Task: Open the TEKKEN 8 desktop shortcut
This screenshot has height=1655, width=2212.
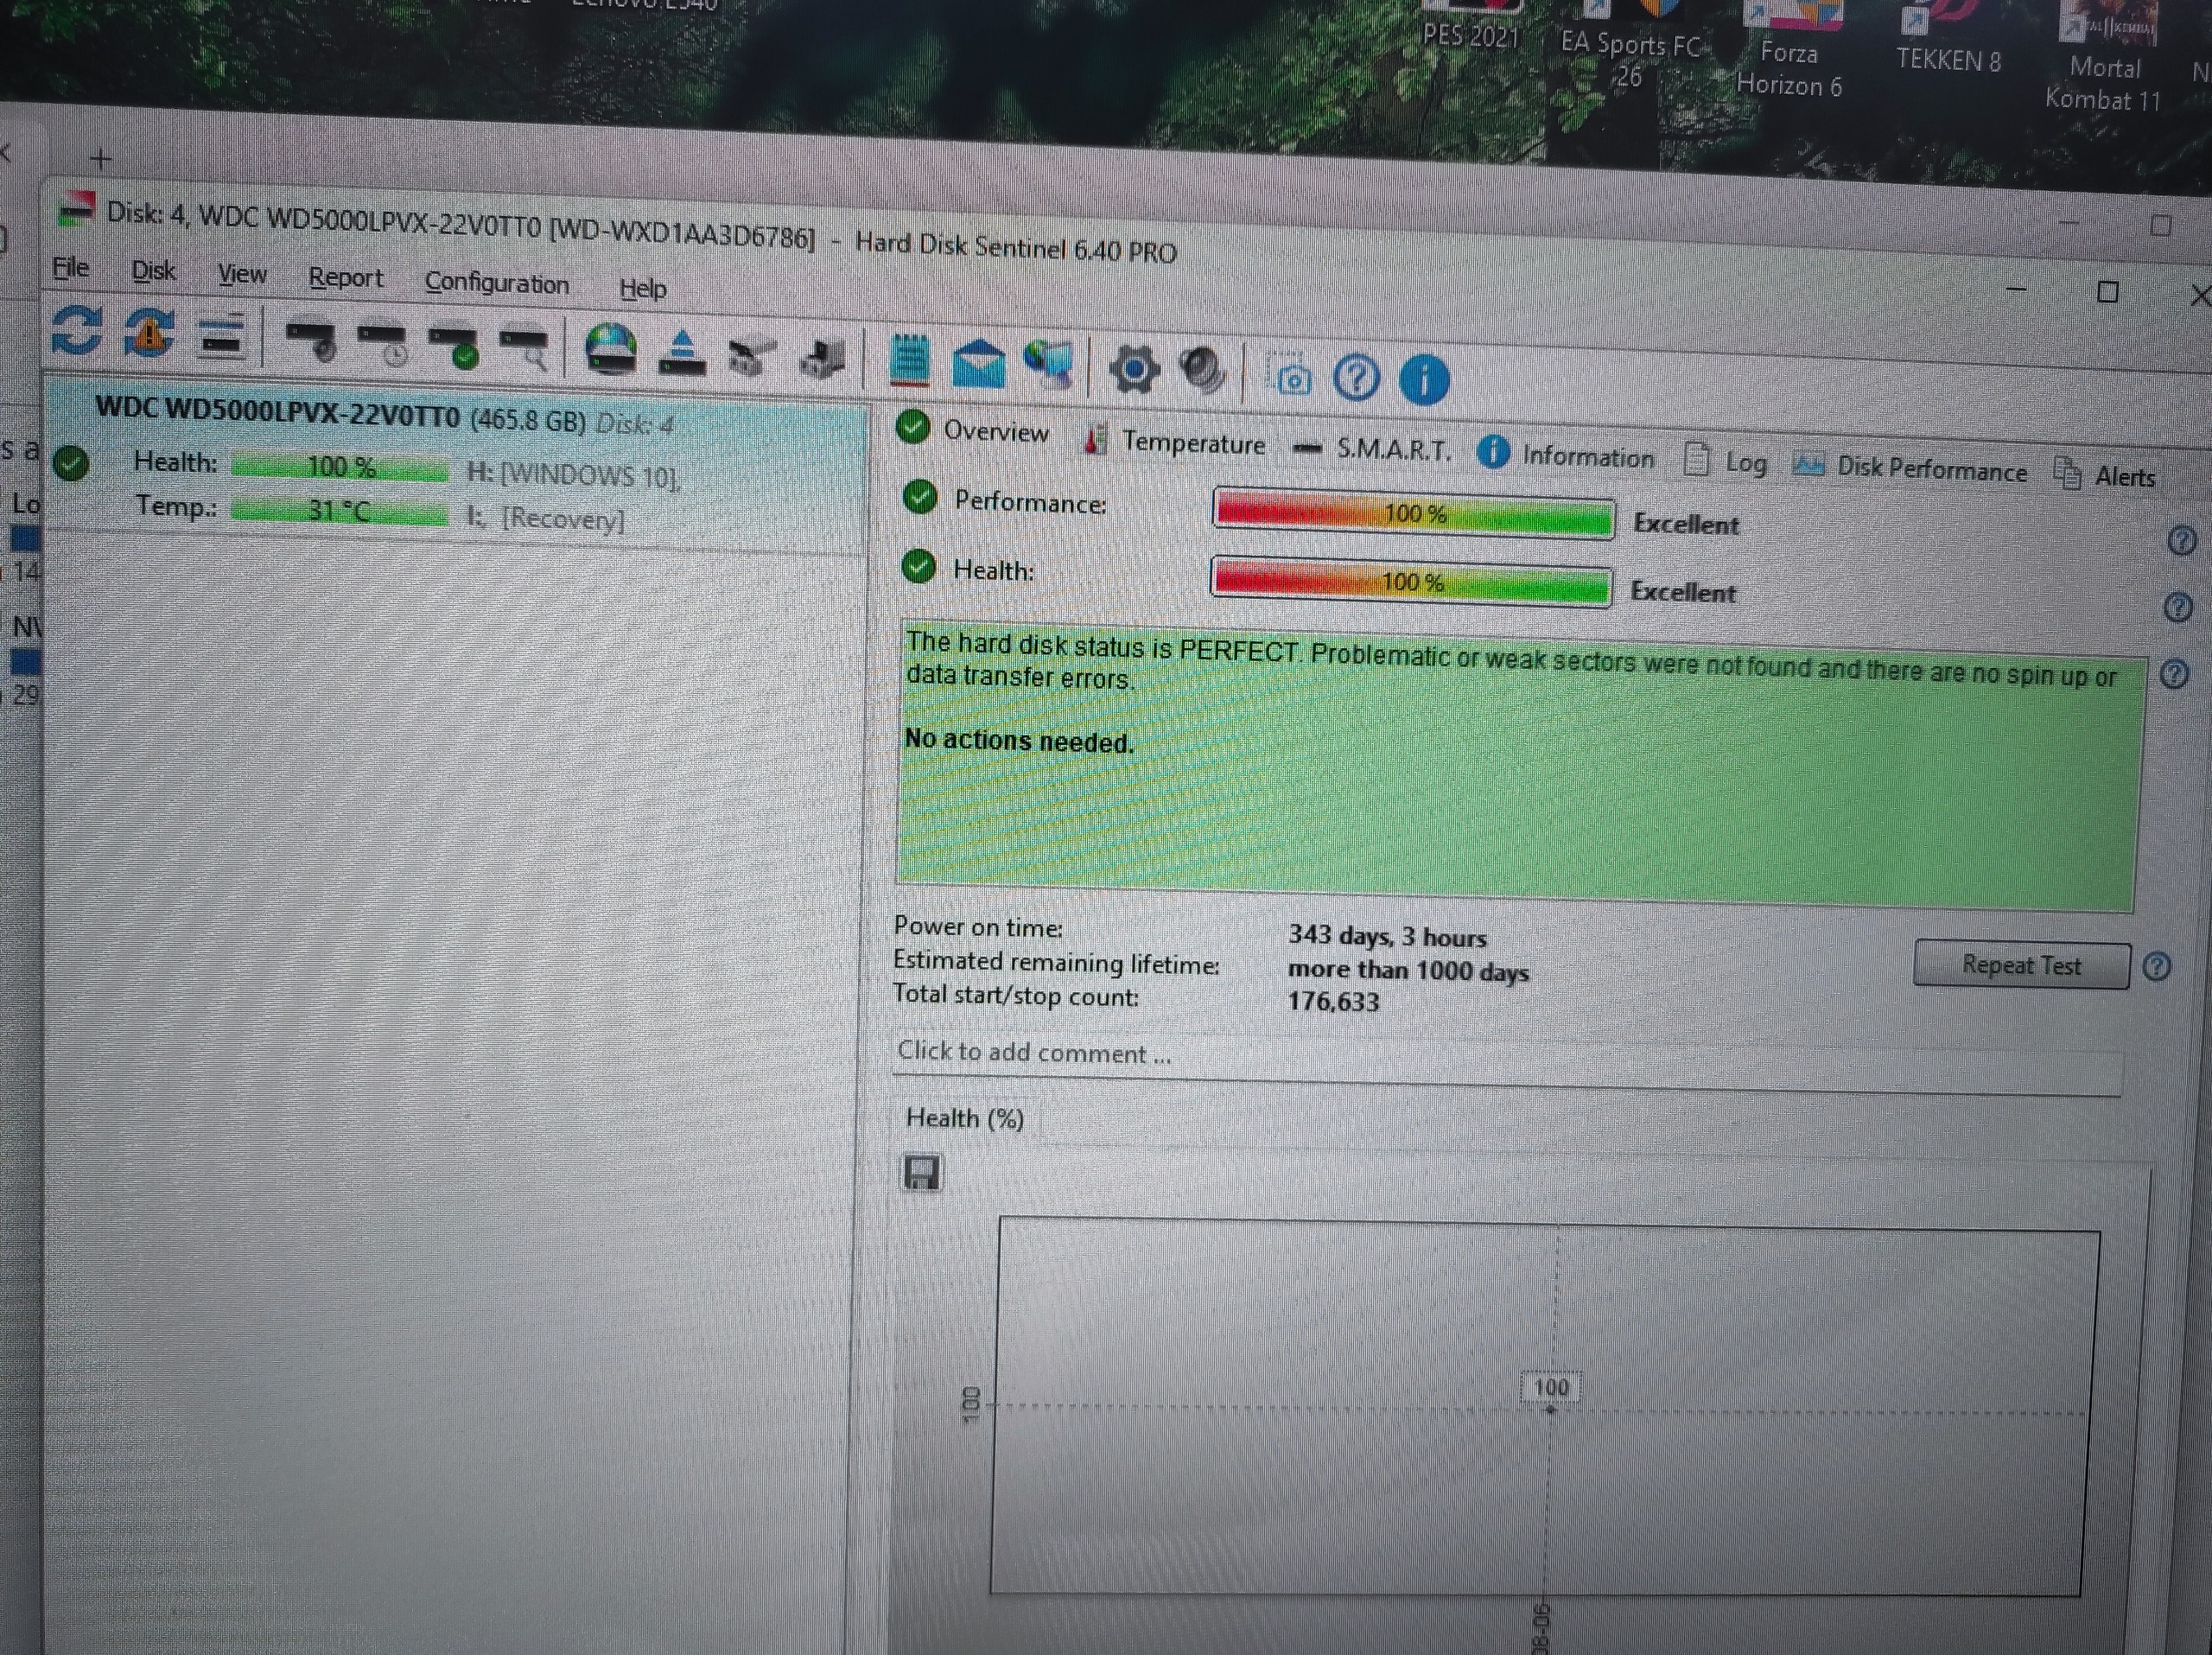Action: pos(1947,40)
